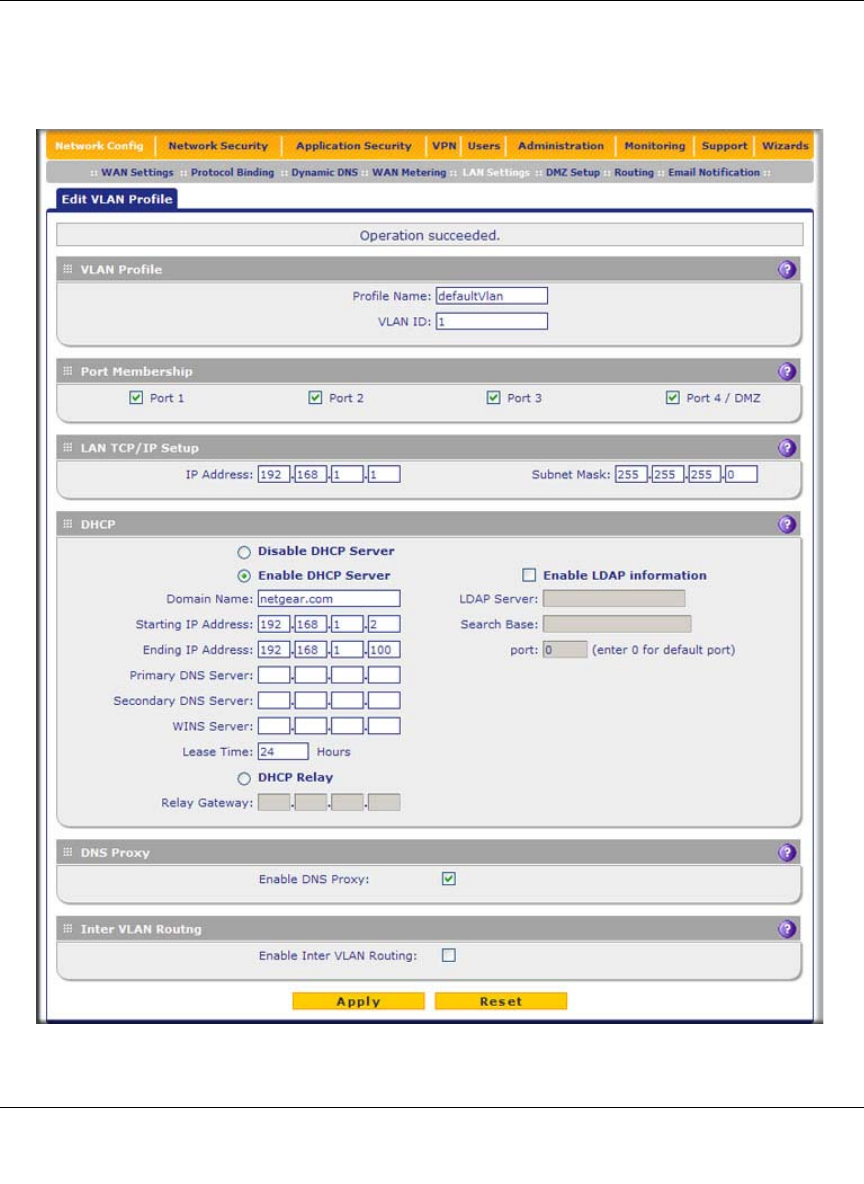This screenshot has width=864, height=1184.
Task: Open help for Inter VLAN Routing section
Action: [x=786, y=929]
